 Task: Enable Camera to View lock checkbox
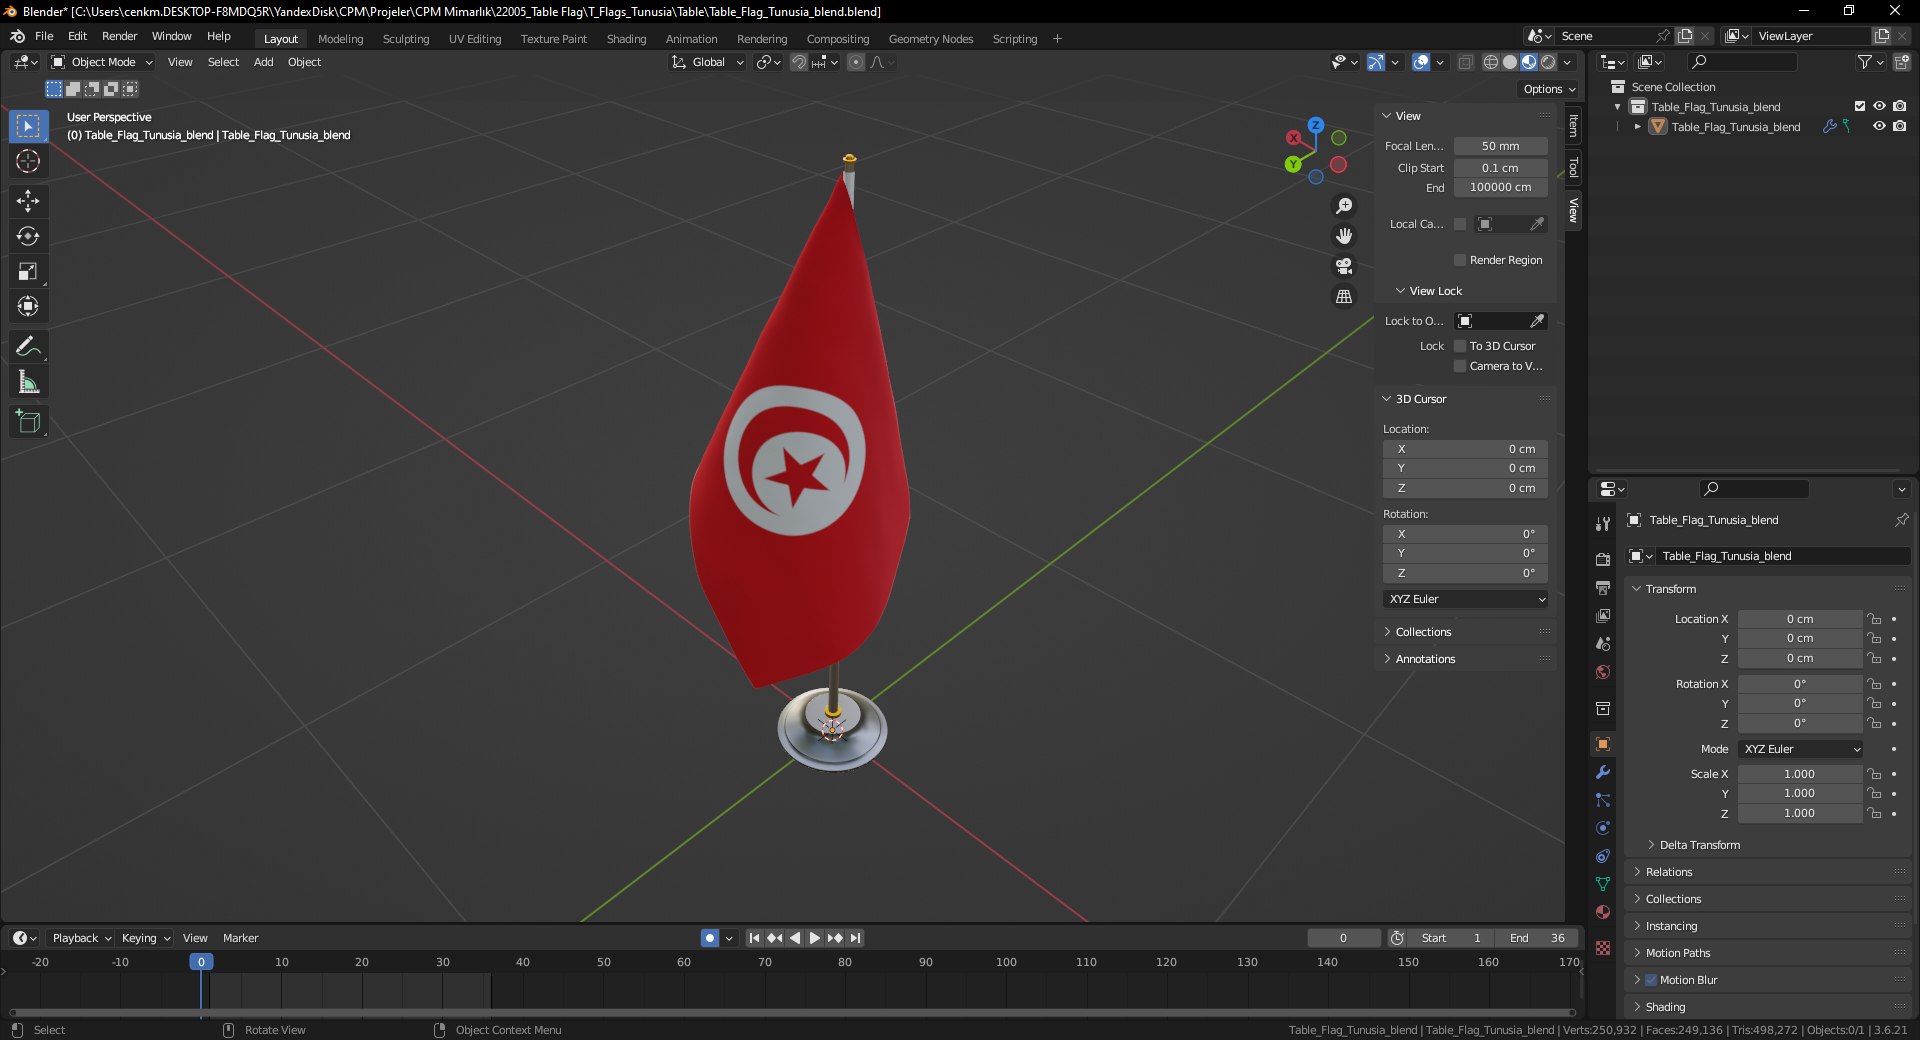coord(1460,366)
